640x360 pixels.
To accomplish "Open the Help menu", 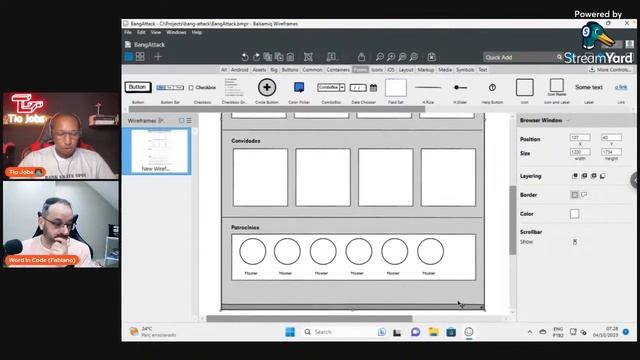I will [197, 32].
